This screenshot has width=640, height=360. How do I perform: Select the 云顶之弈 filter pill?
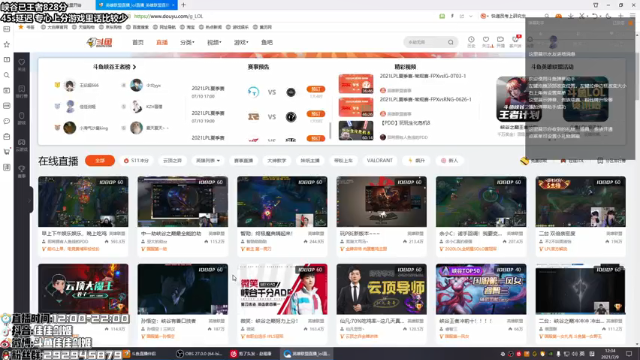[172, 161]
